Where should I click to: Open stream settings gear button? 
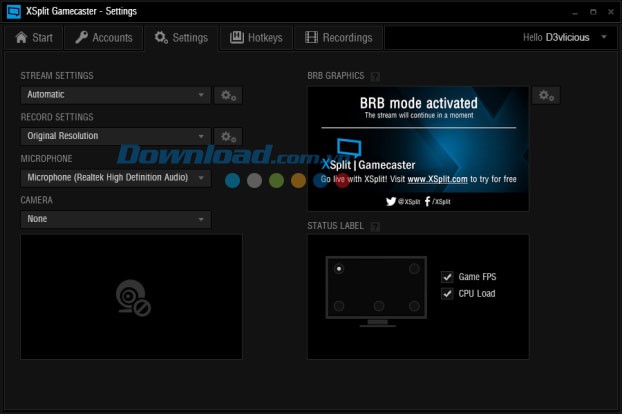point(228,95)
